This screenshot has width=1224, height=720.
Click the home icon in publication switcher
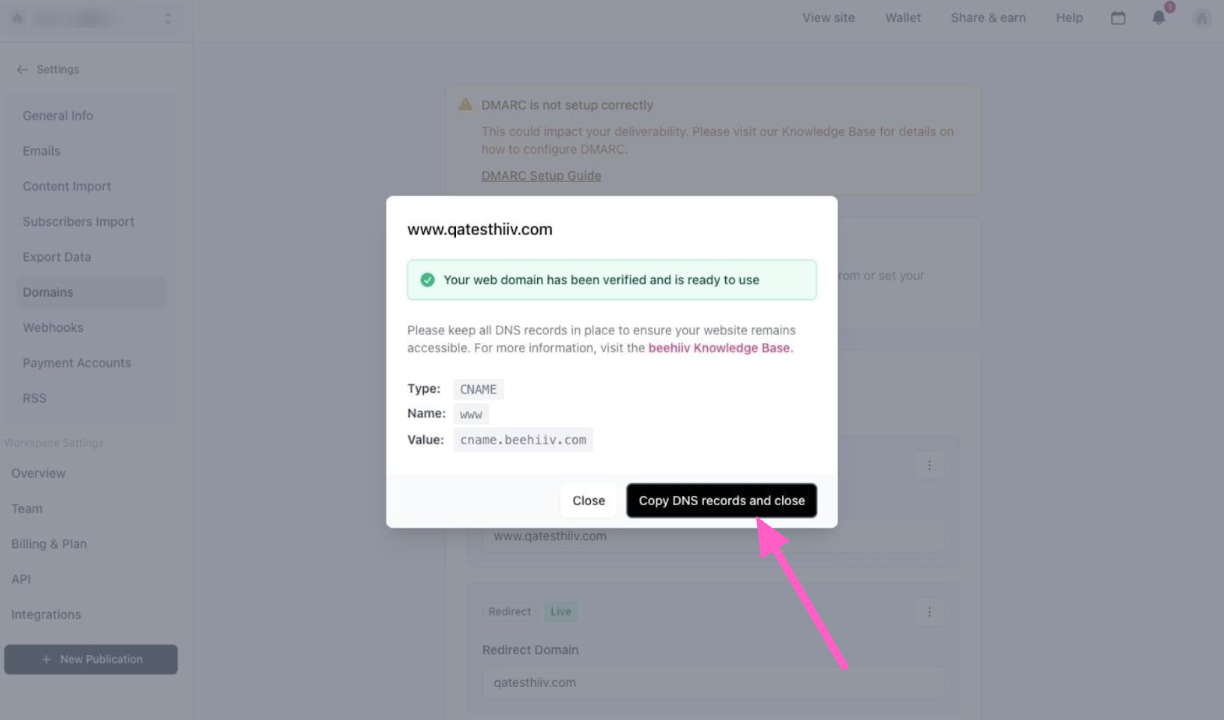pyautogui.click(x=17, y=18)
